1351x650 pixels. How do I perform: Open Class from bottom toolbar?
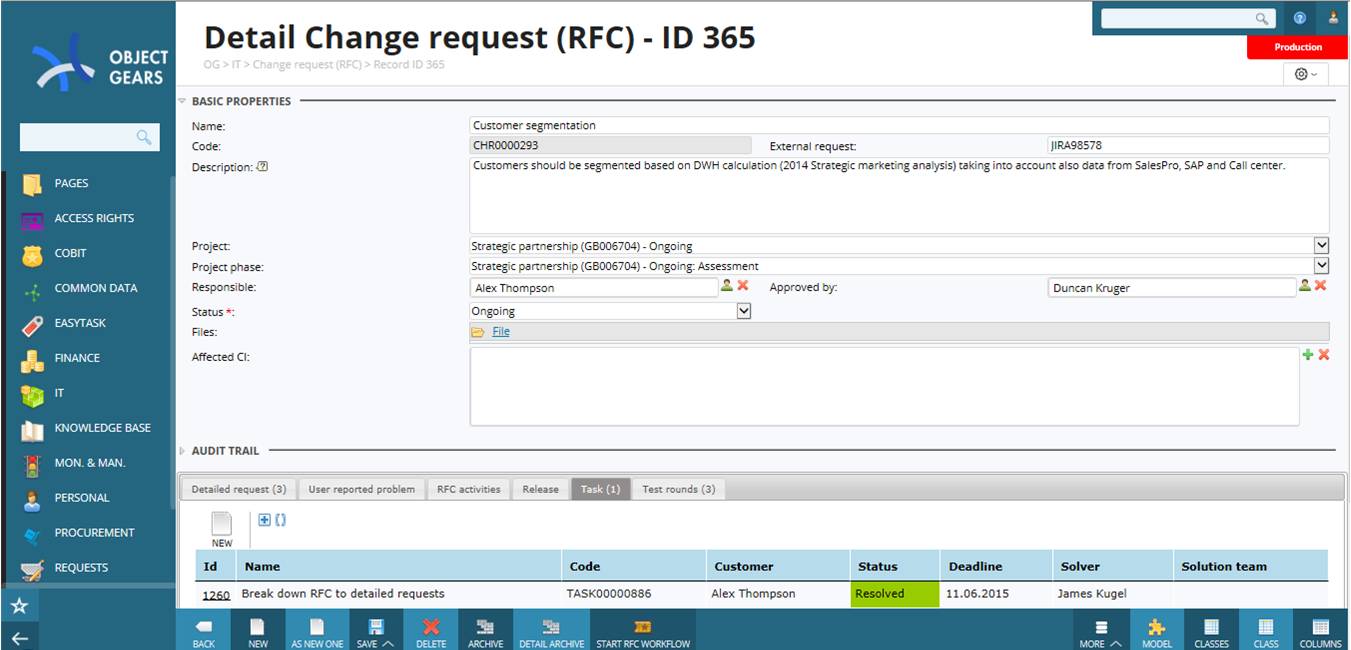click(1266, 633)
